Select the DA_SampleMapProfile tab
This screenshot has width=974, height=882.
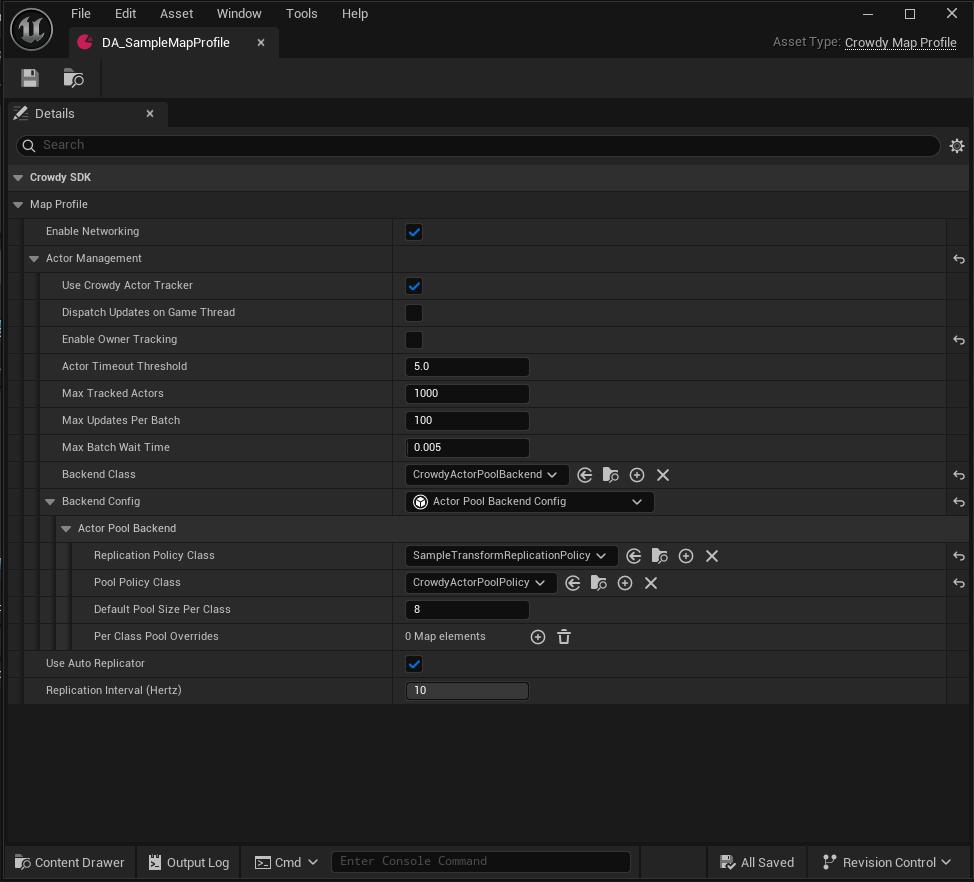[165, 43]
